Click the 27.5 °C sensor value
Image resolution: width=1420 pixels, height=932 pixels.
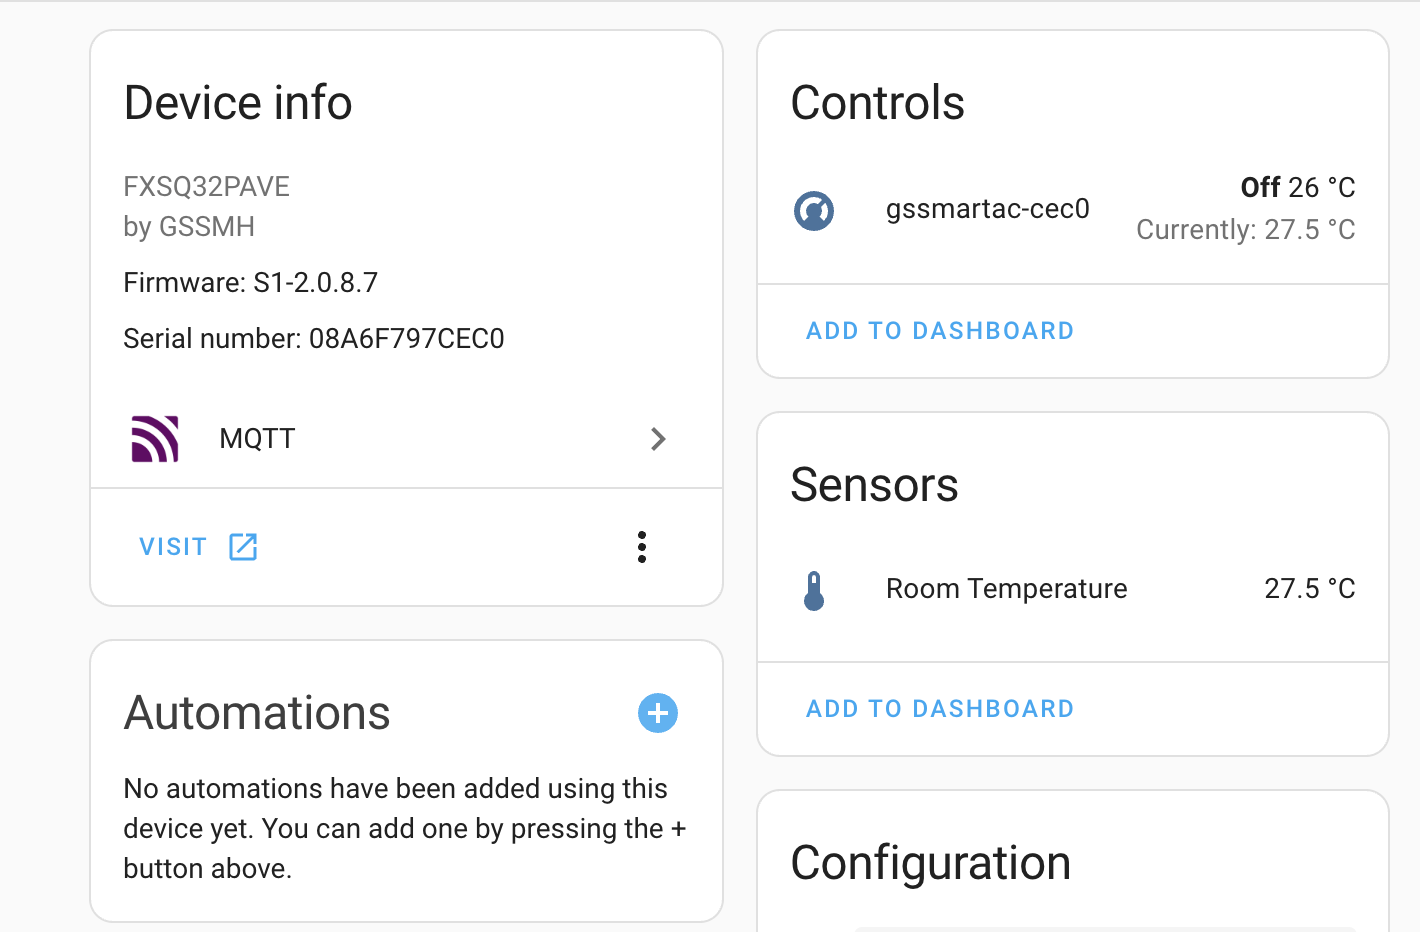[1309, 588]
